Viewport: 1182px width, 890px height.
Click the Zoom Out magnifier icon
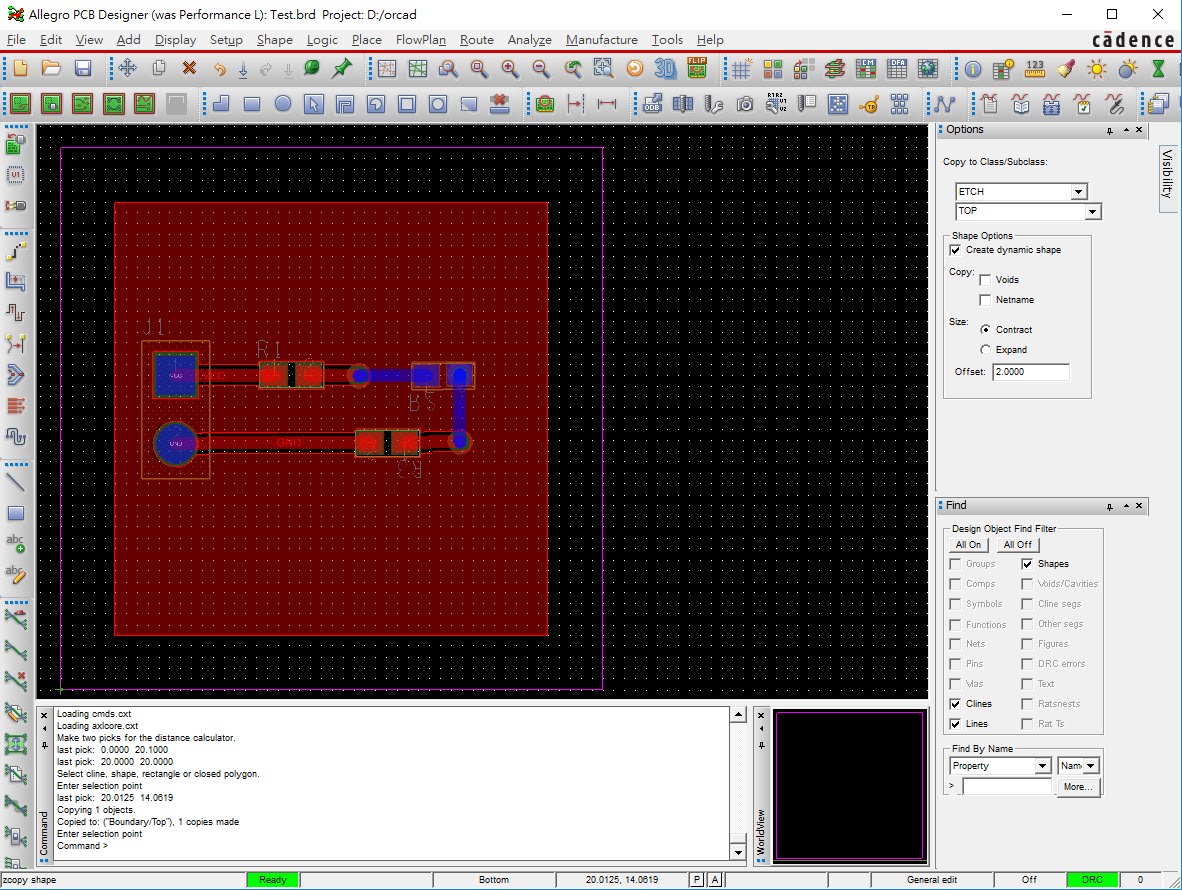tap(540, 69)
